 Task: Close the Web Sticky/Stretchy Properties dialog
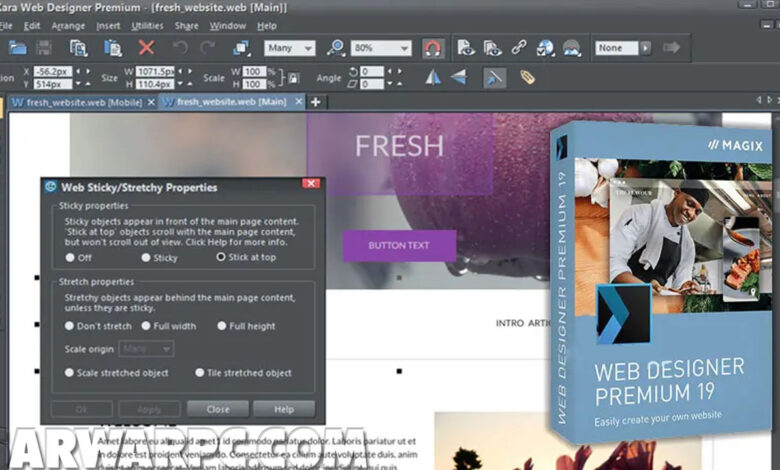[311, 184]
